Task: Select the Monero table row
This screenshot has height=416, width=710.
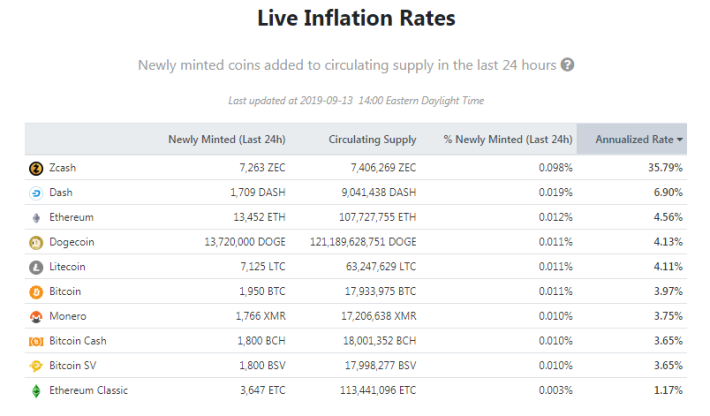Action: 356,316
